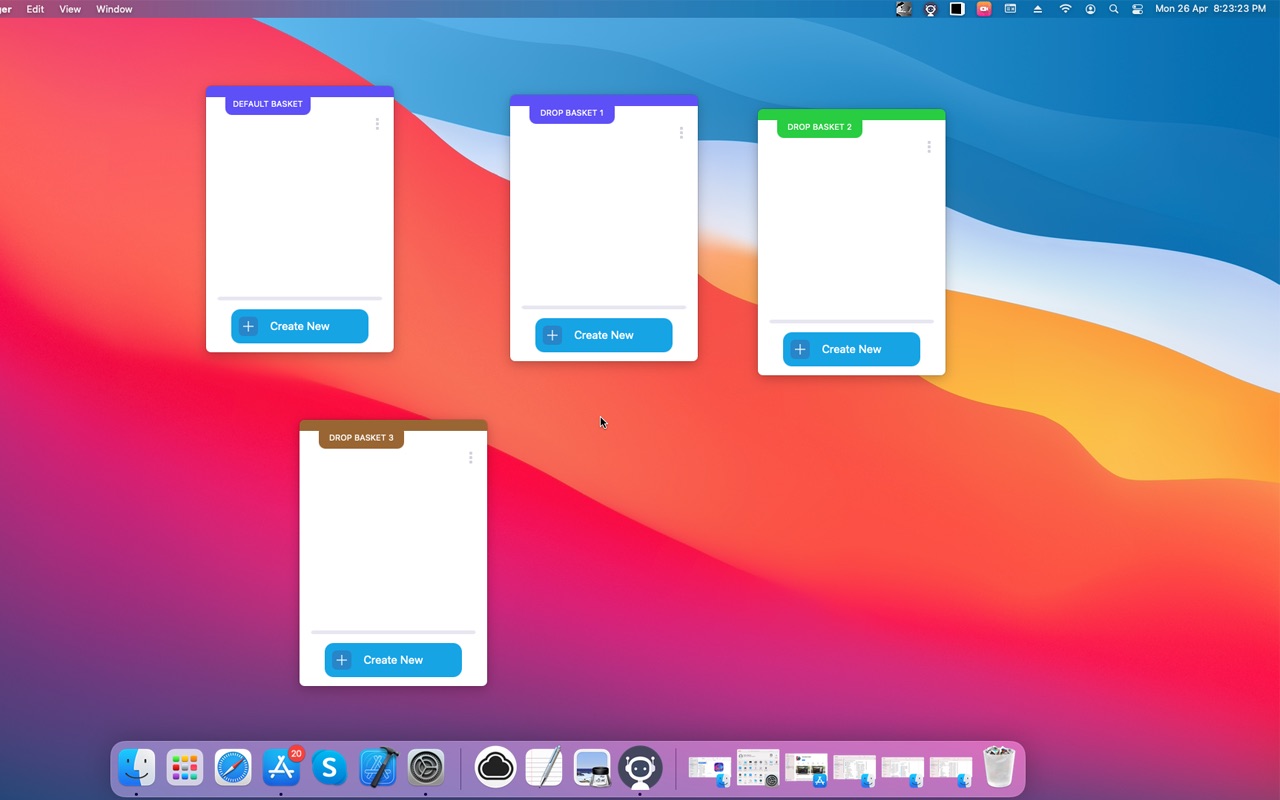Open the View menu
This screenshot has width=1280, height=800.
[x=70, y=9]
